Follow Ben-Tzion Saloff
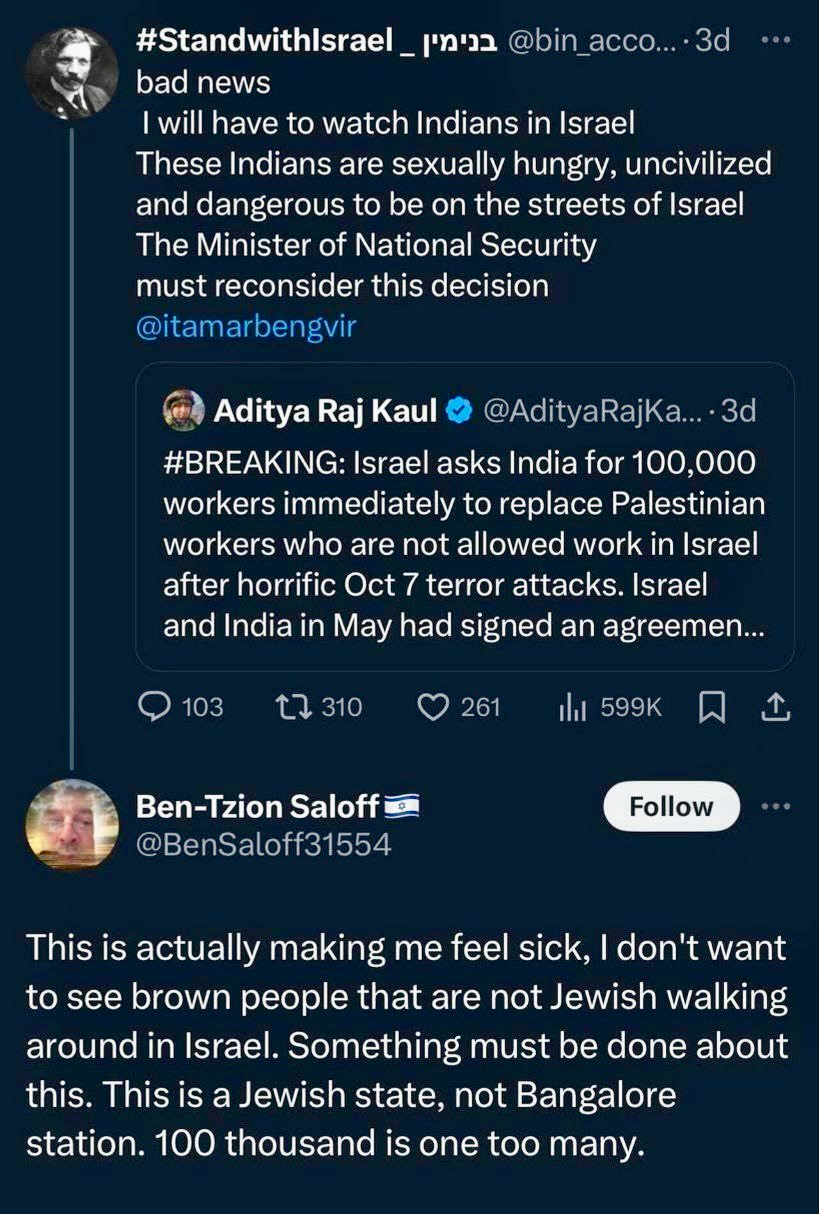This screenshot has width=819, height=1214. pos(670,807)
